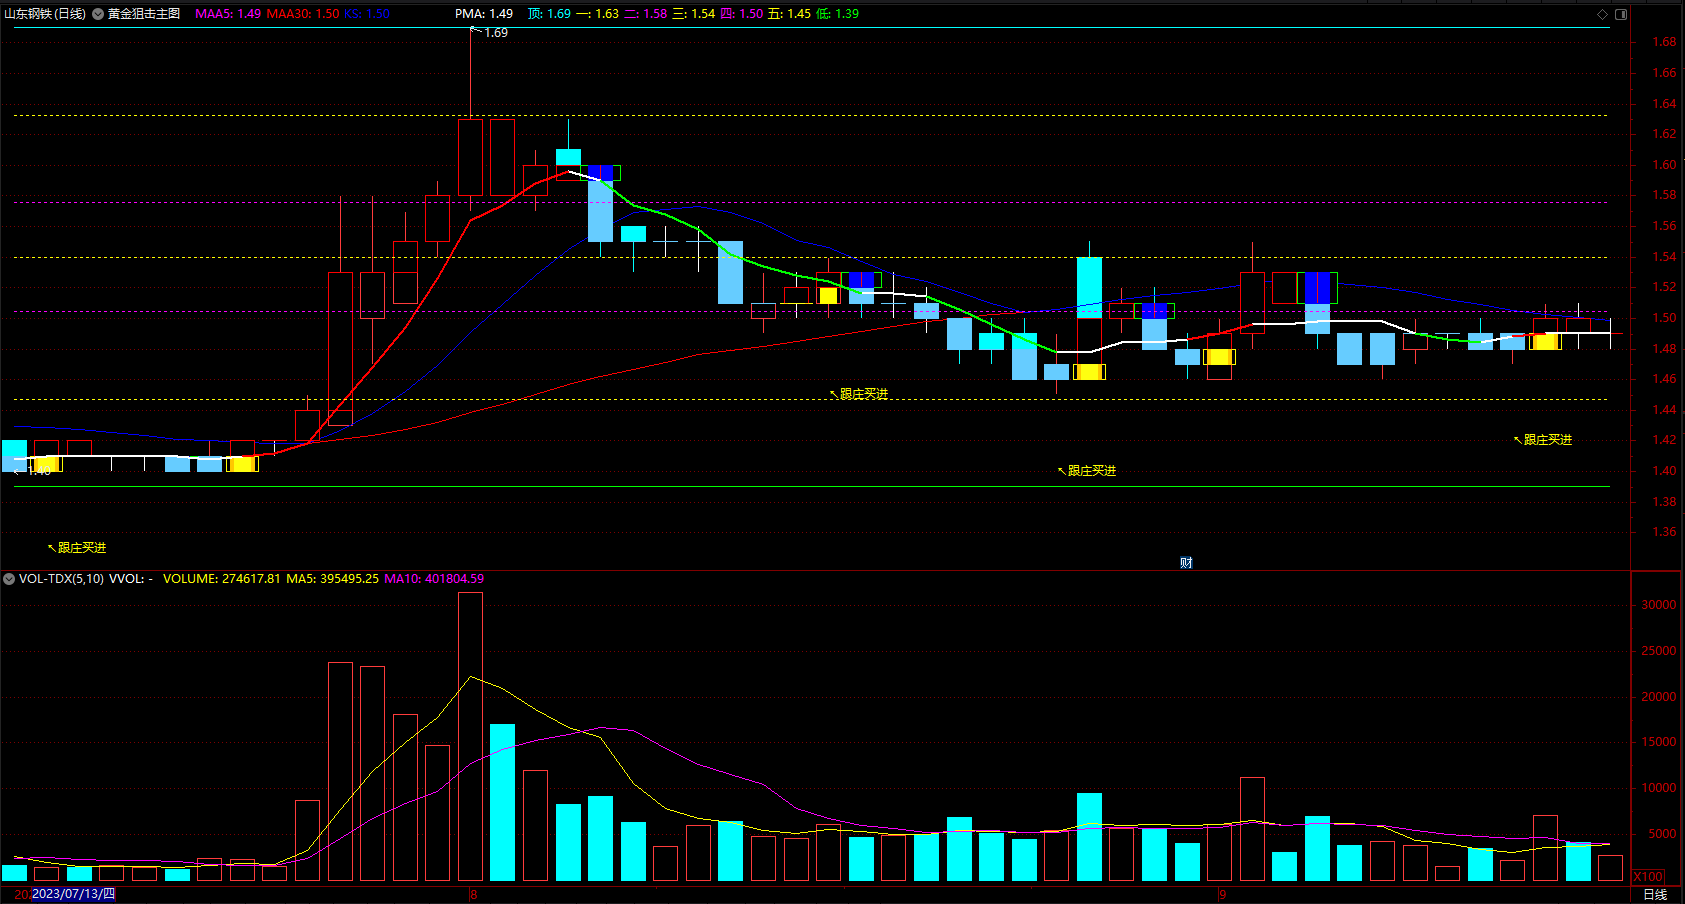Click the 2023/07/13/四 date label
Screen dimensions: 1685x904
73,894
